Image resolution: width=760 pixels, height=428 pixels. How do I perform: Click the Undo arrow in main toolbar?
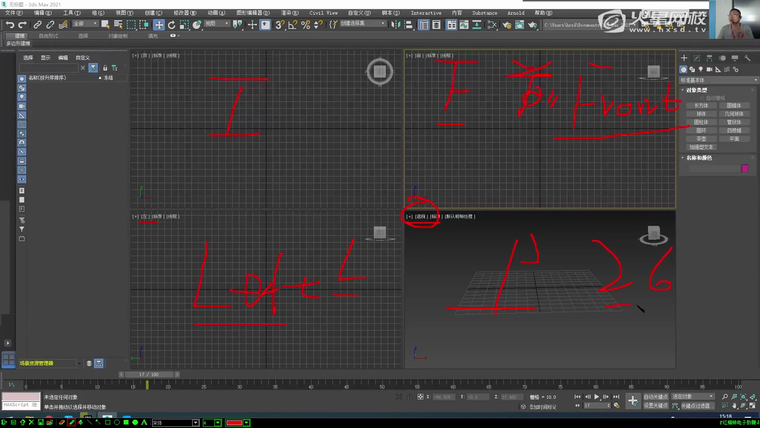[9, 24]
